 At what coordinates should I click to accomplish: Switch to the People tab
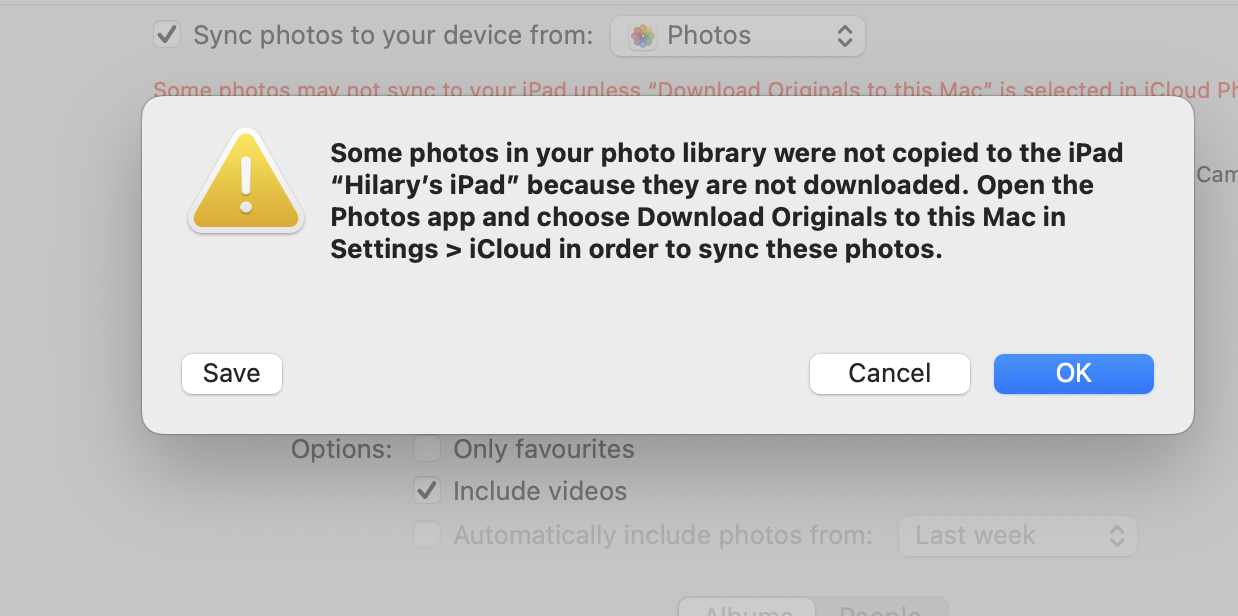[881, 608]
